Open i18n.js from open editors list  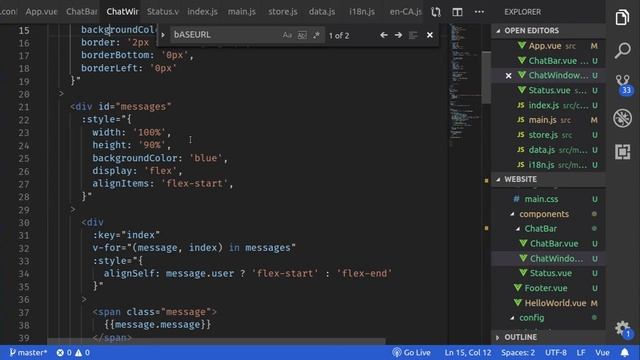(x=548, y=165)
